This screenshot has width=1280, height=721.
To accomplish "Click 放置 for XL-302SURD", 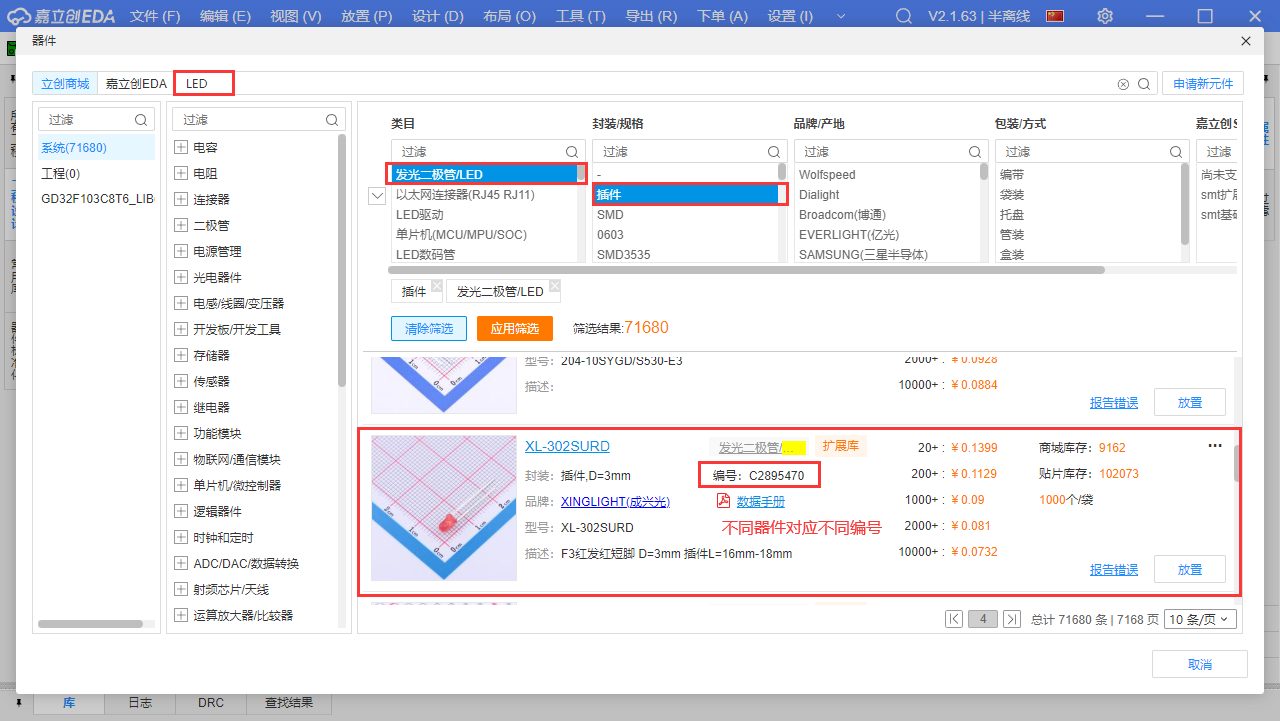I will click(x=1190, y=569).
